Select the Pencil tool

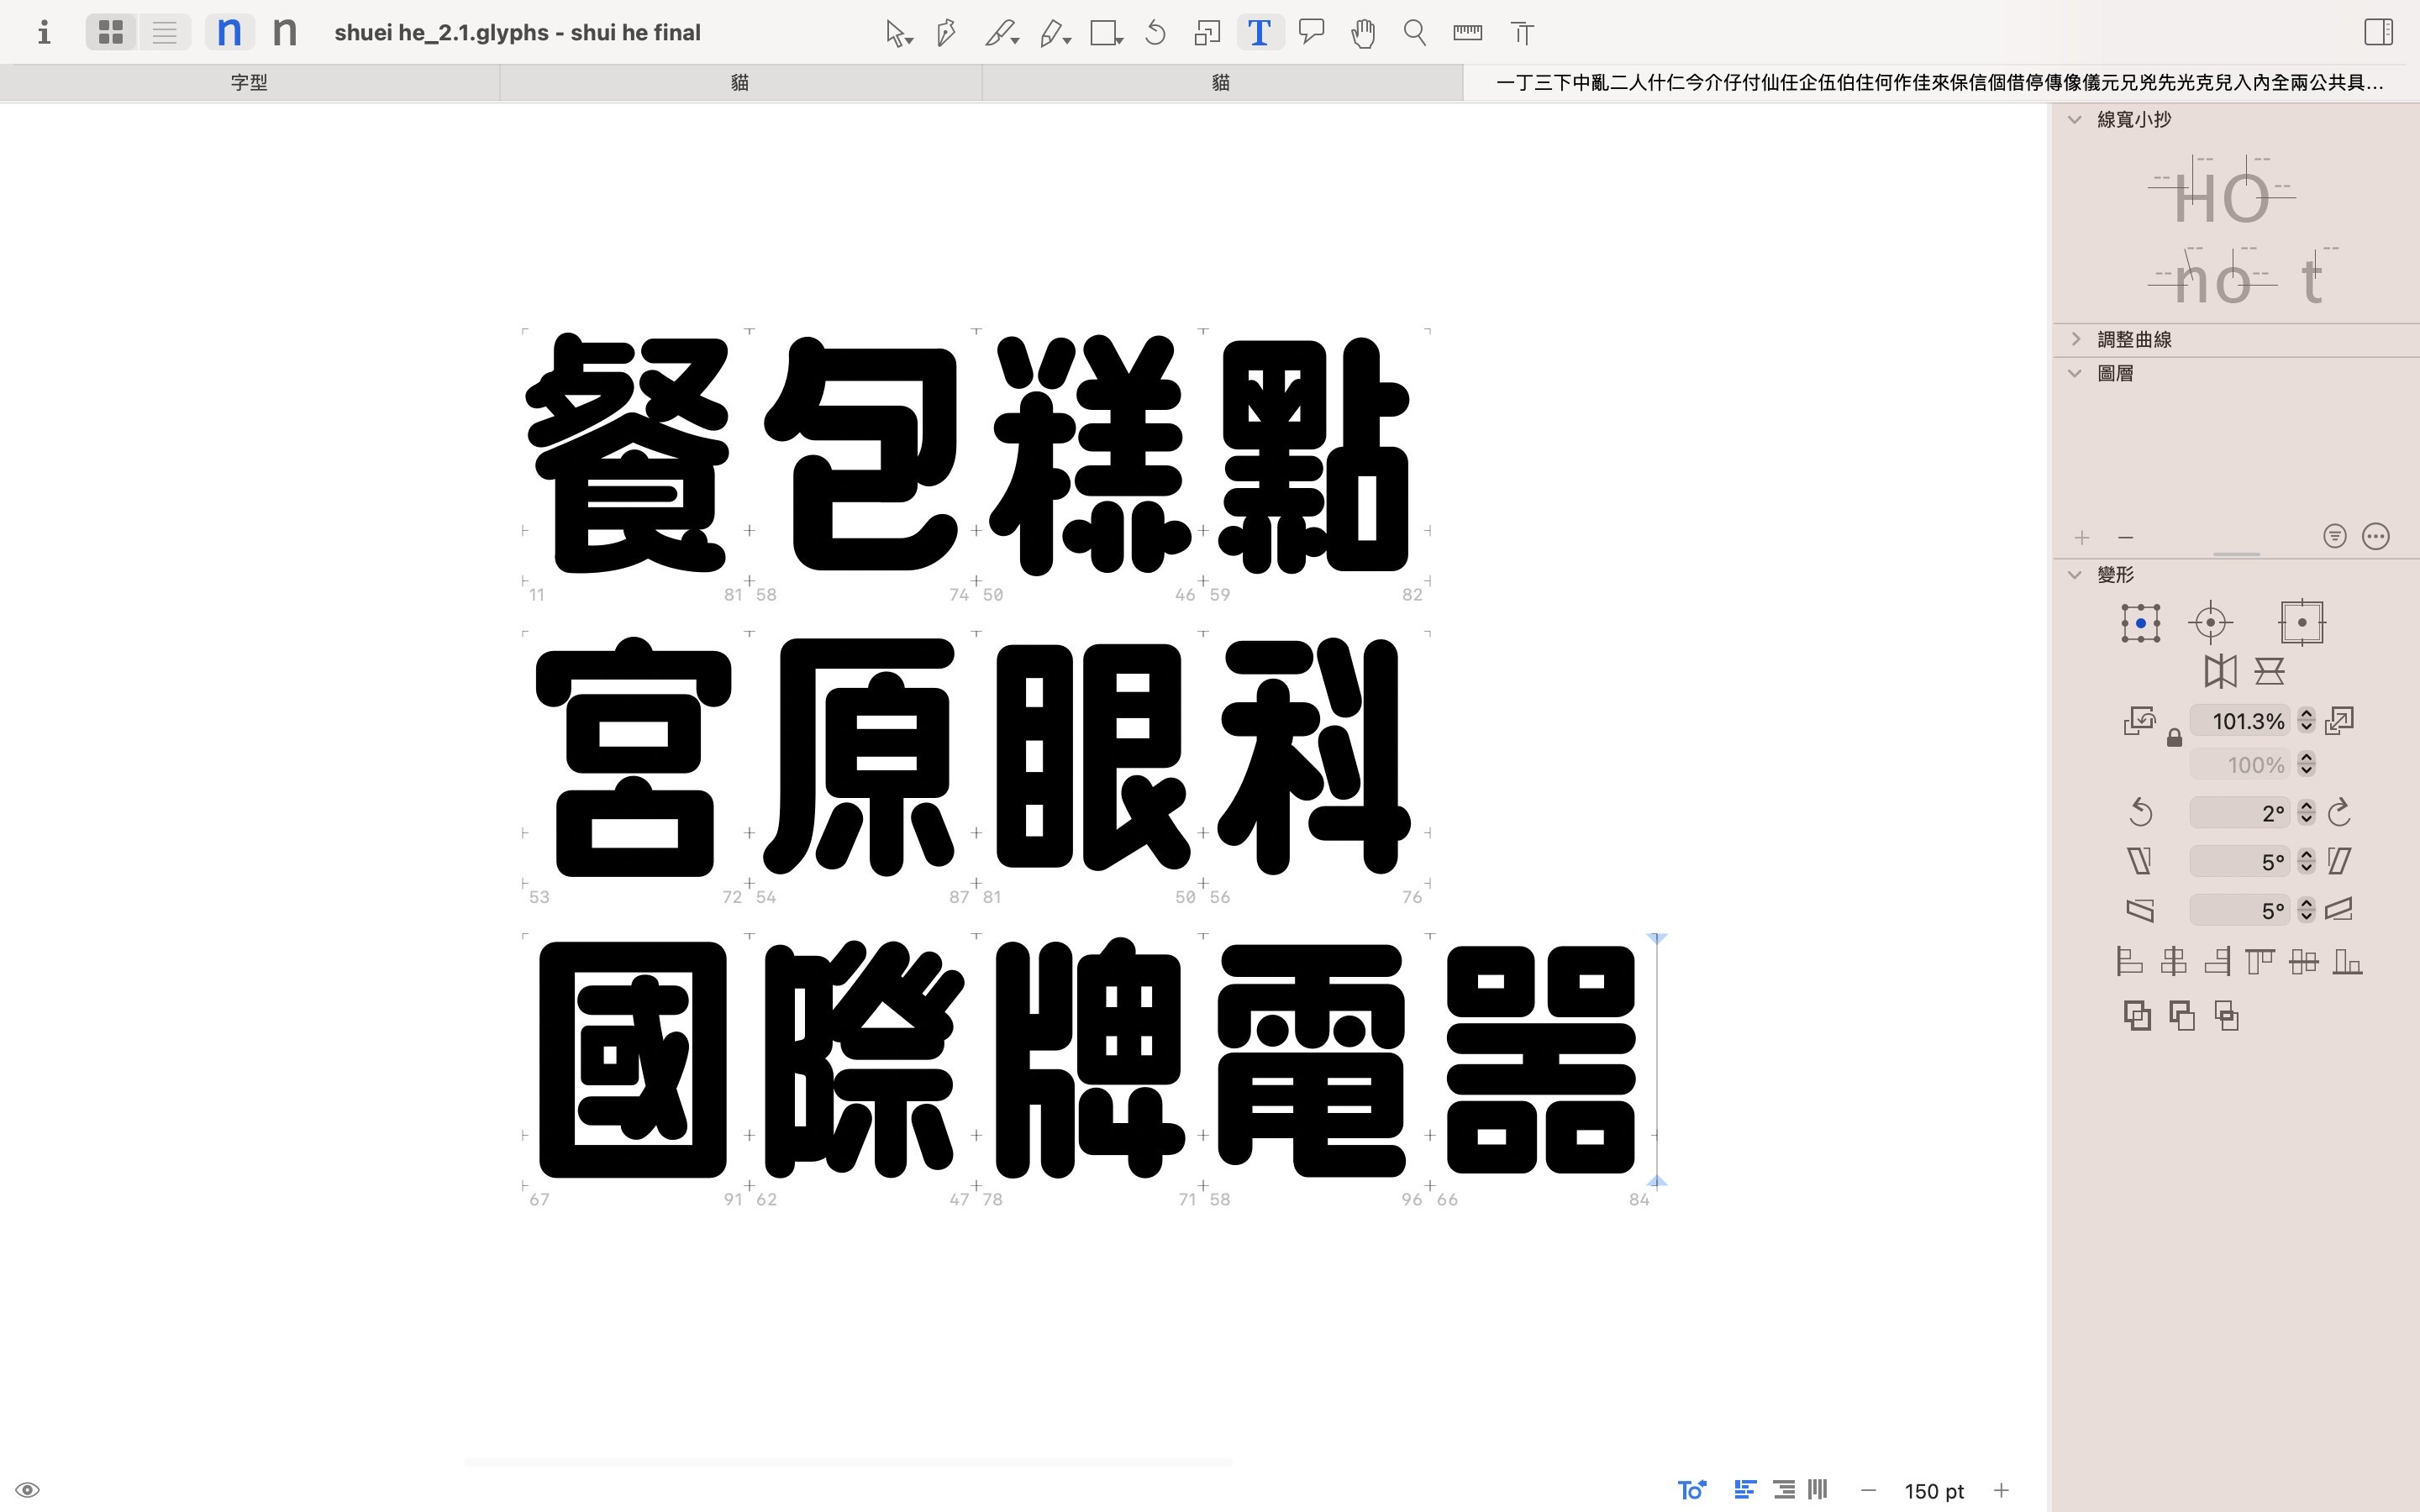click(1054, 33)
